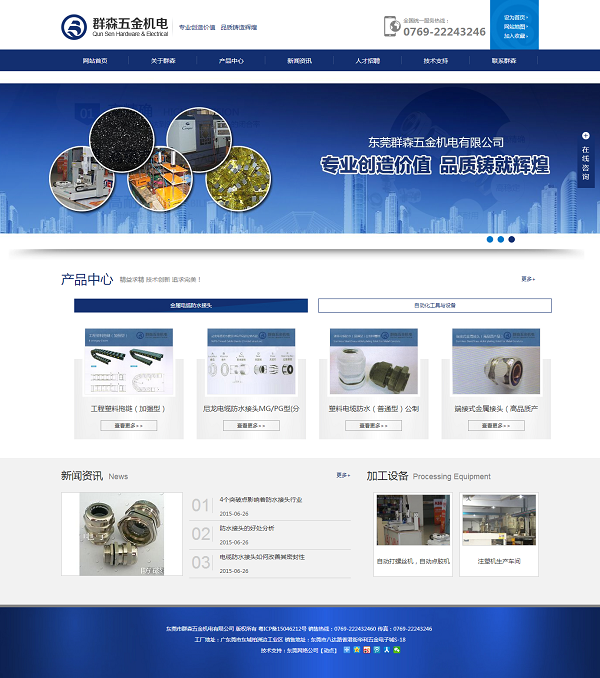The height and width of the screenshot is (678, 600).
Task: Select the third banner carousel dot
Action: click(512, 239)
